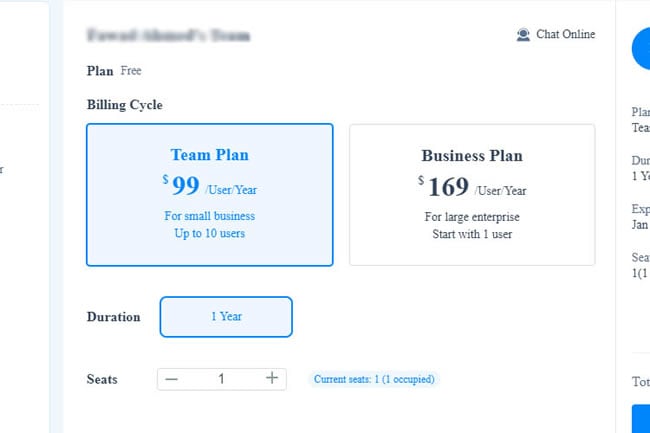Select the 1 Year duration option
650x433 pixels.
tap(226, 317)
